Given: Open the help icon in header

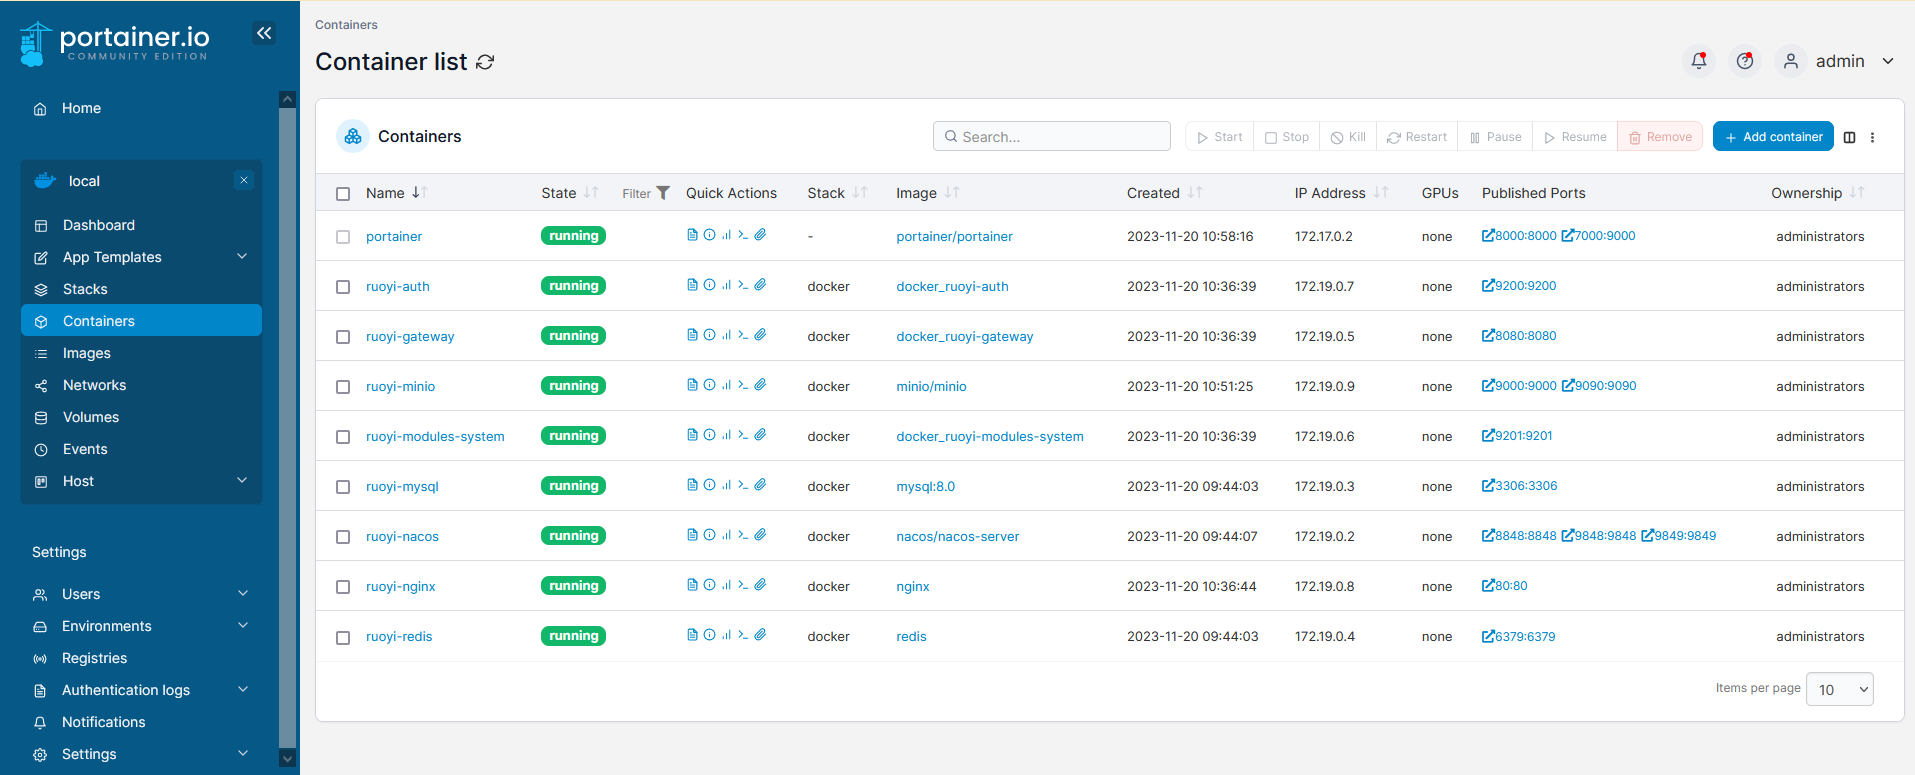Looking at the screenshot, I should [1745, 61].
